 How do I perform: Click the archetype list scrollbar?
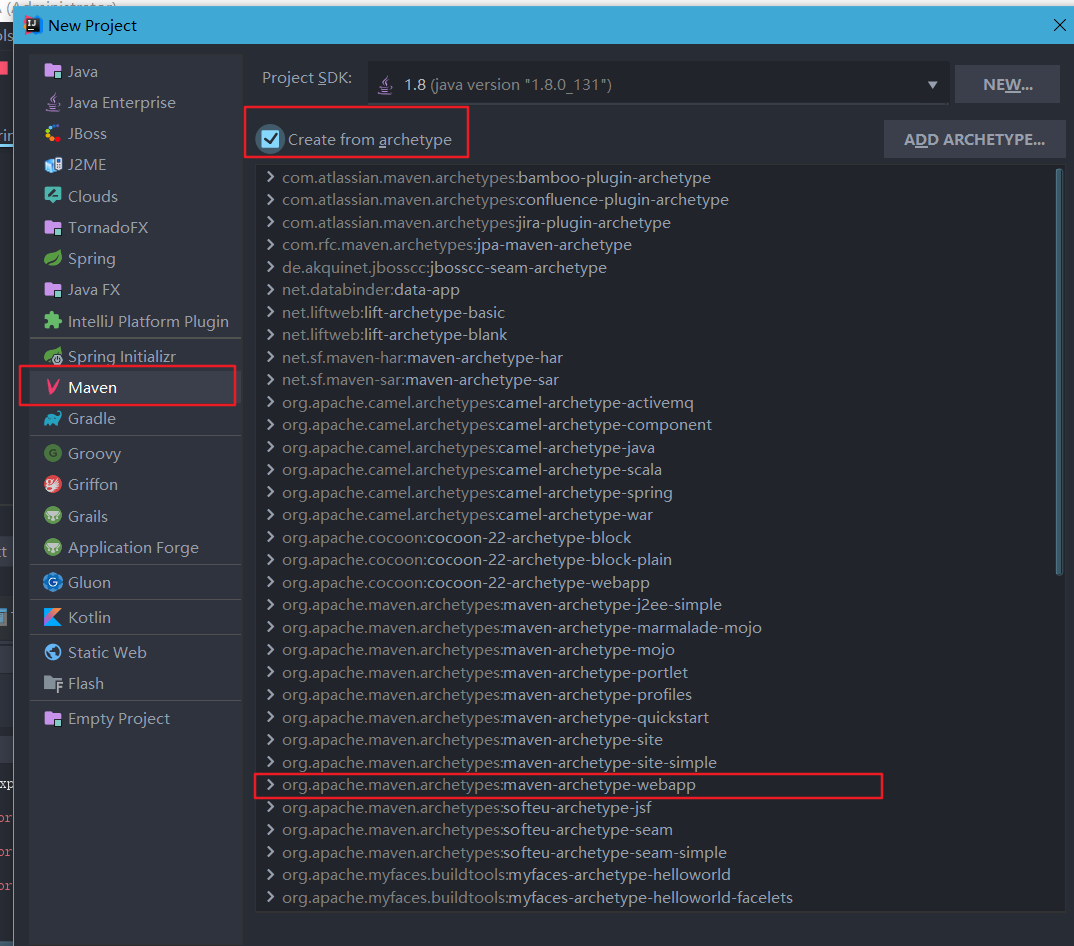point(1059,373)
